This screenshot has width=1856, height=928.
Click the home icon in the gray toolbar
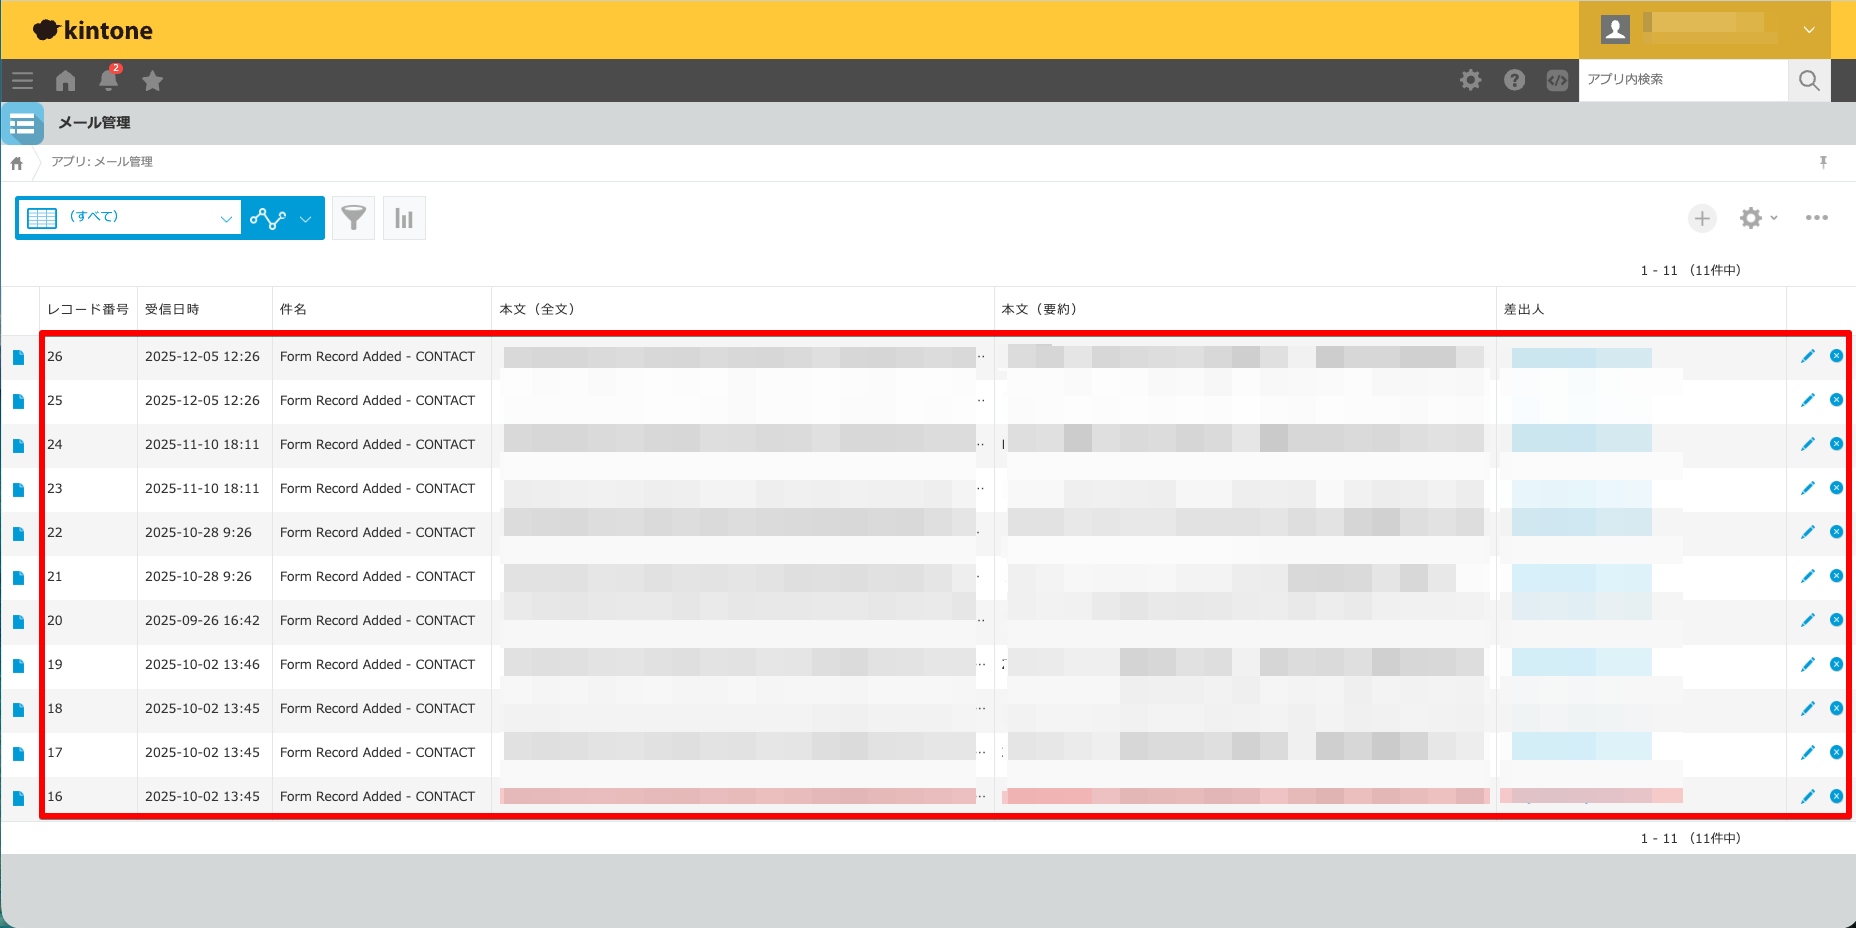[65, 81]
